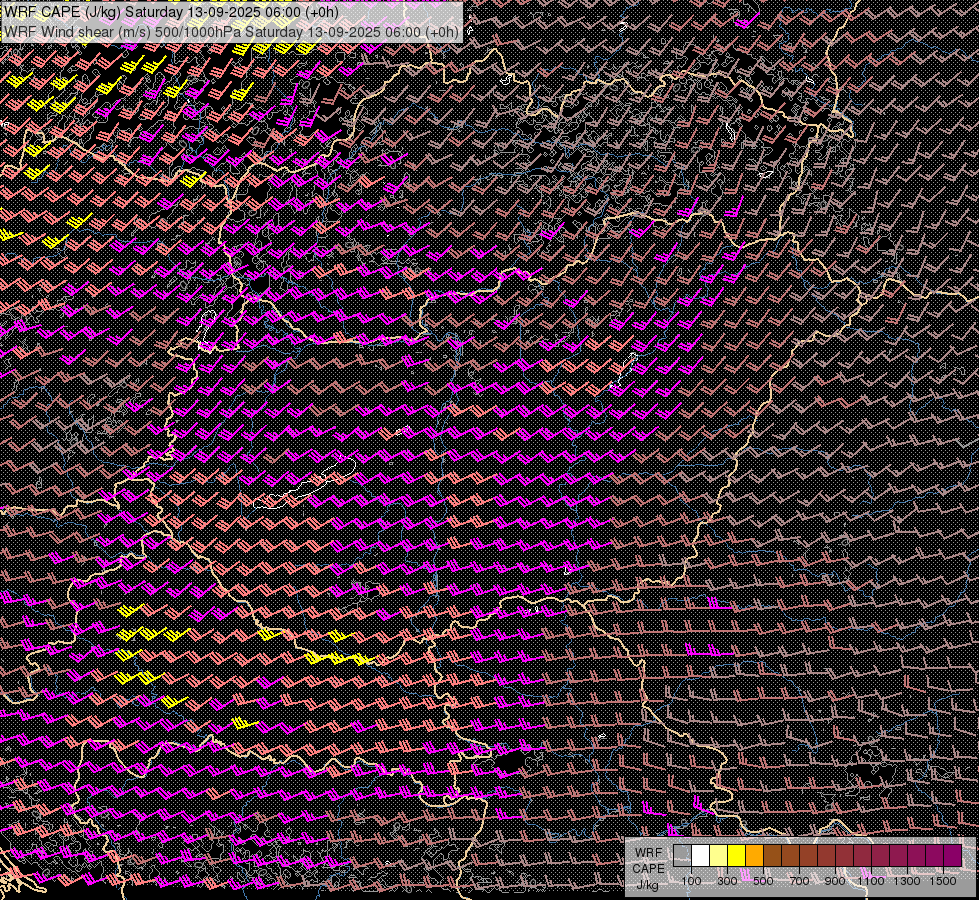Pick the rightmost purple legend swatch
Screen dimensions: 979x900
tap(952, 856)
